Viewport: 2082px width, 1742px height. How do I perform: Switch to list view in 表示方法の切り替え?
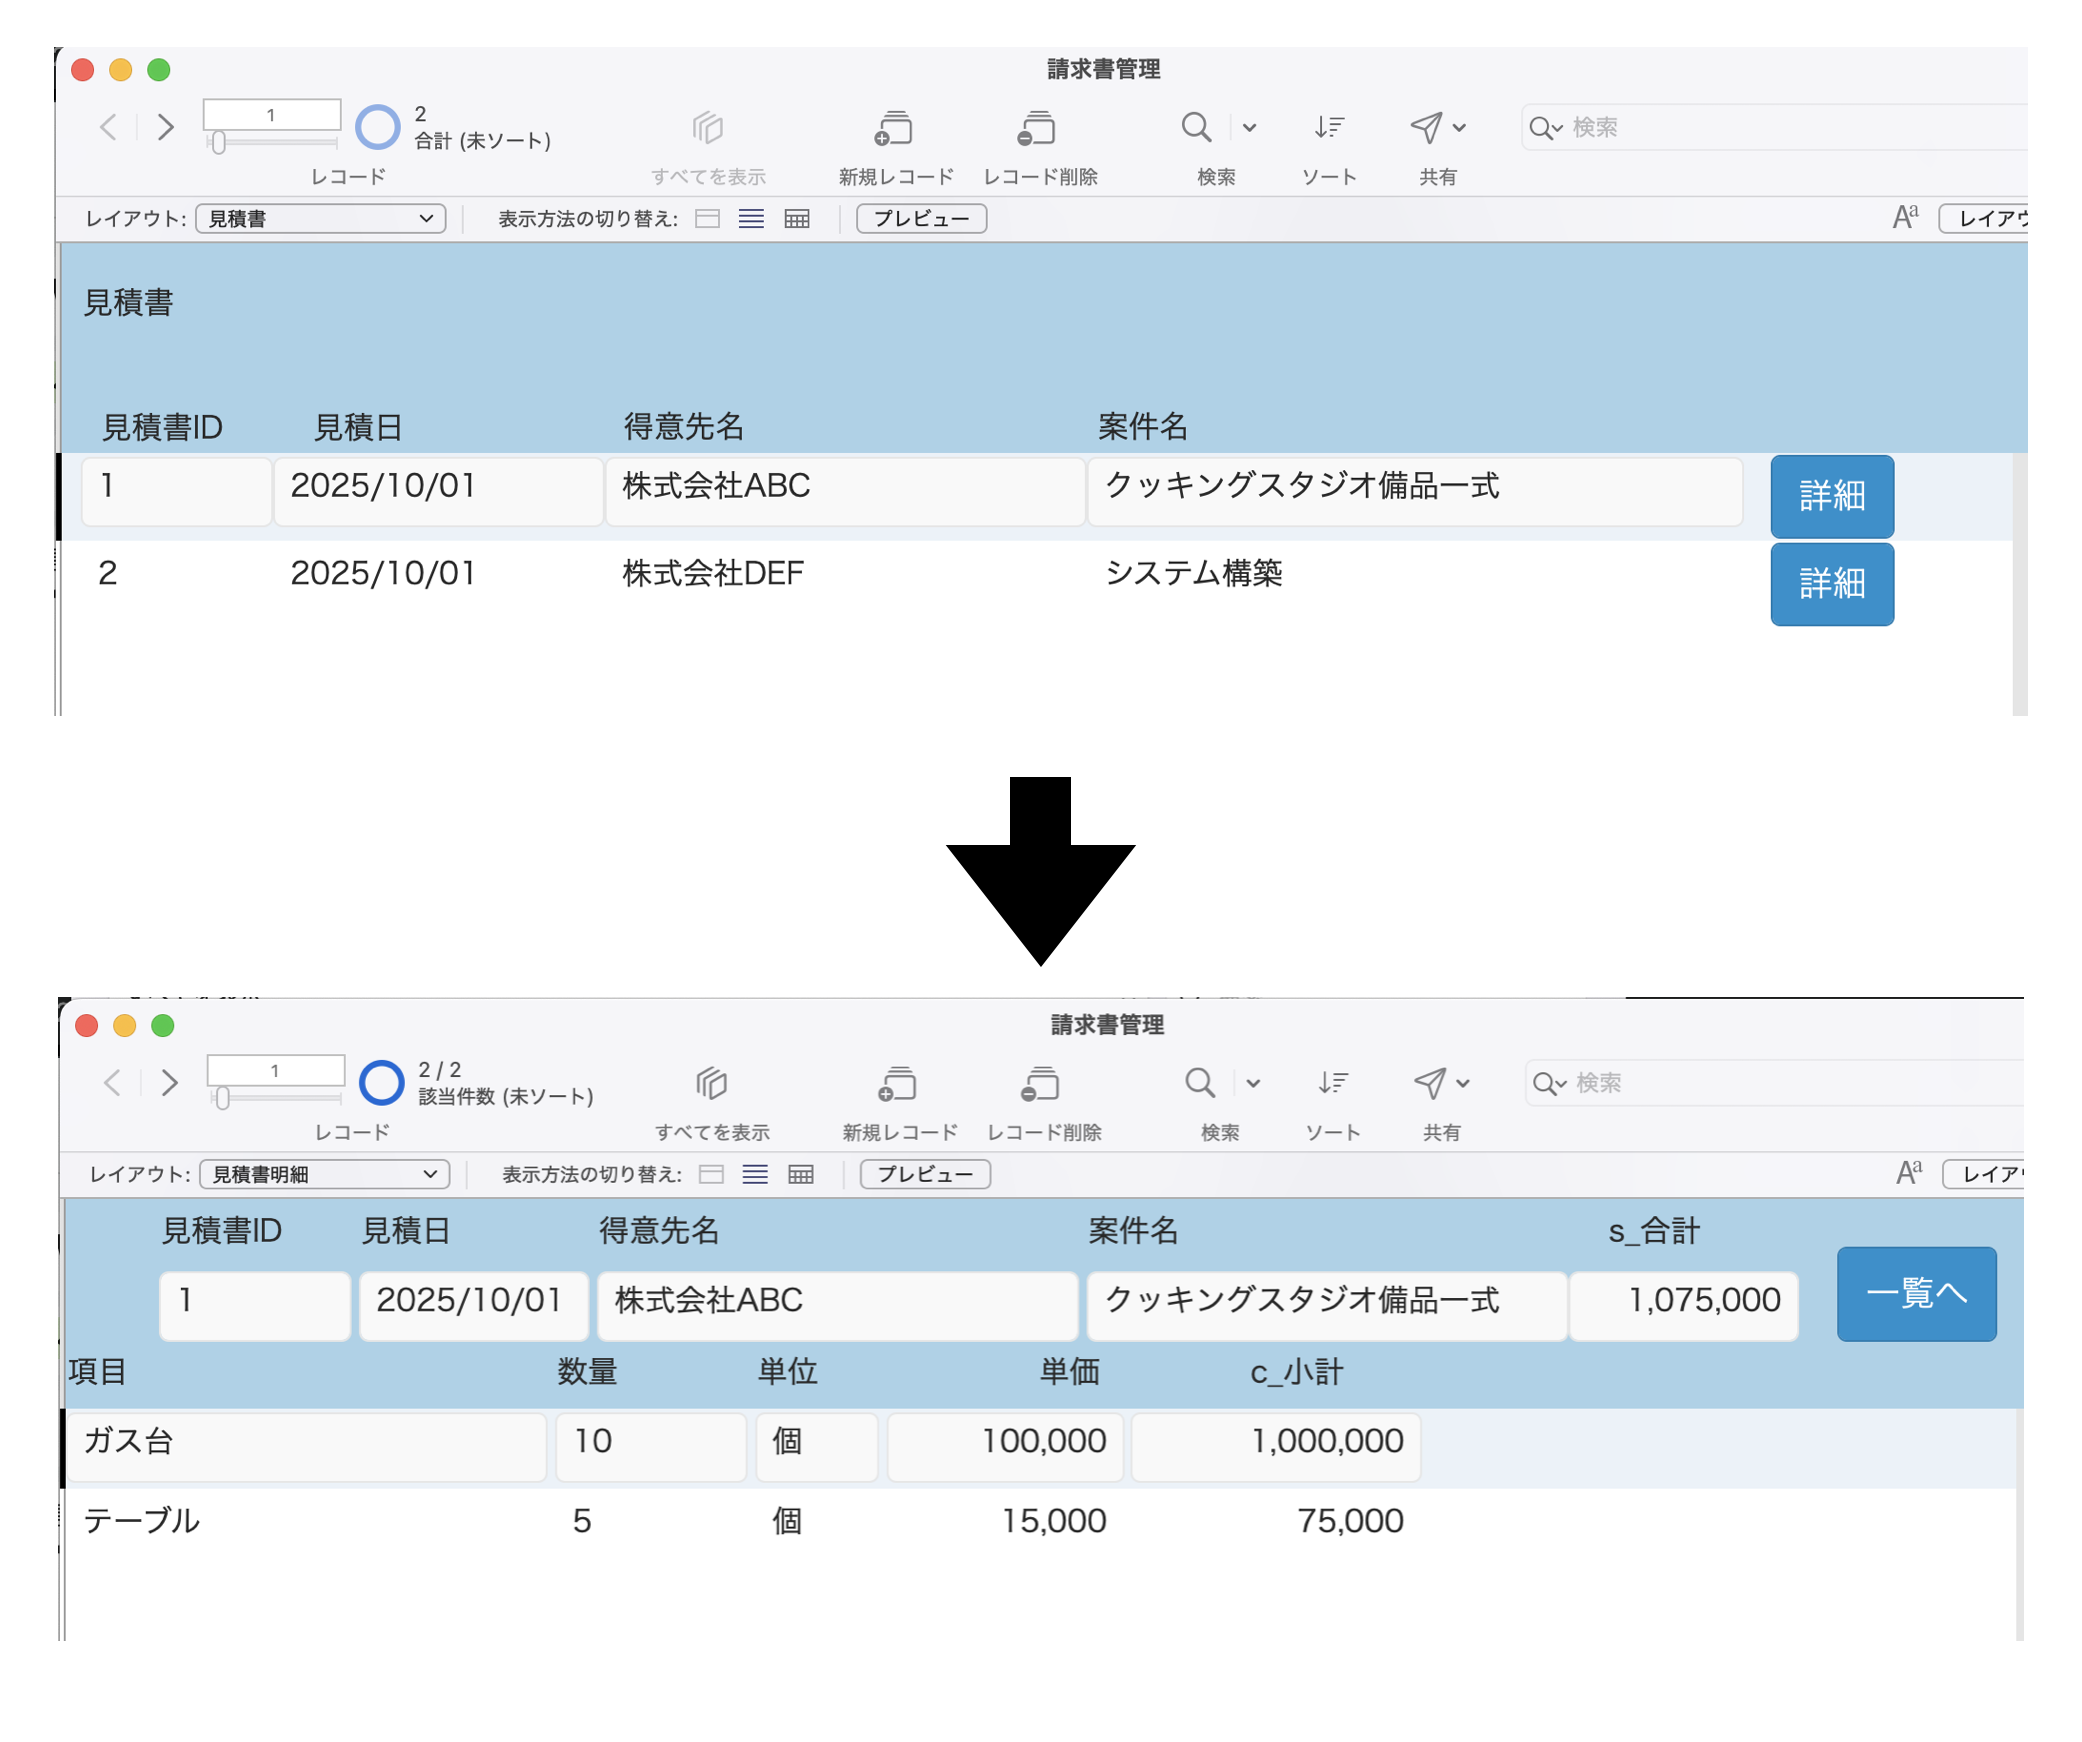point(751,218)
